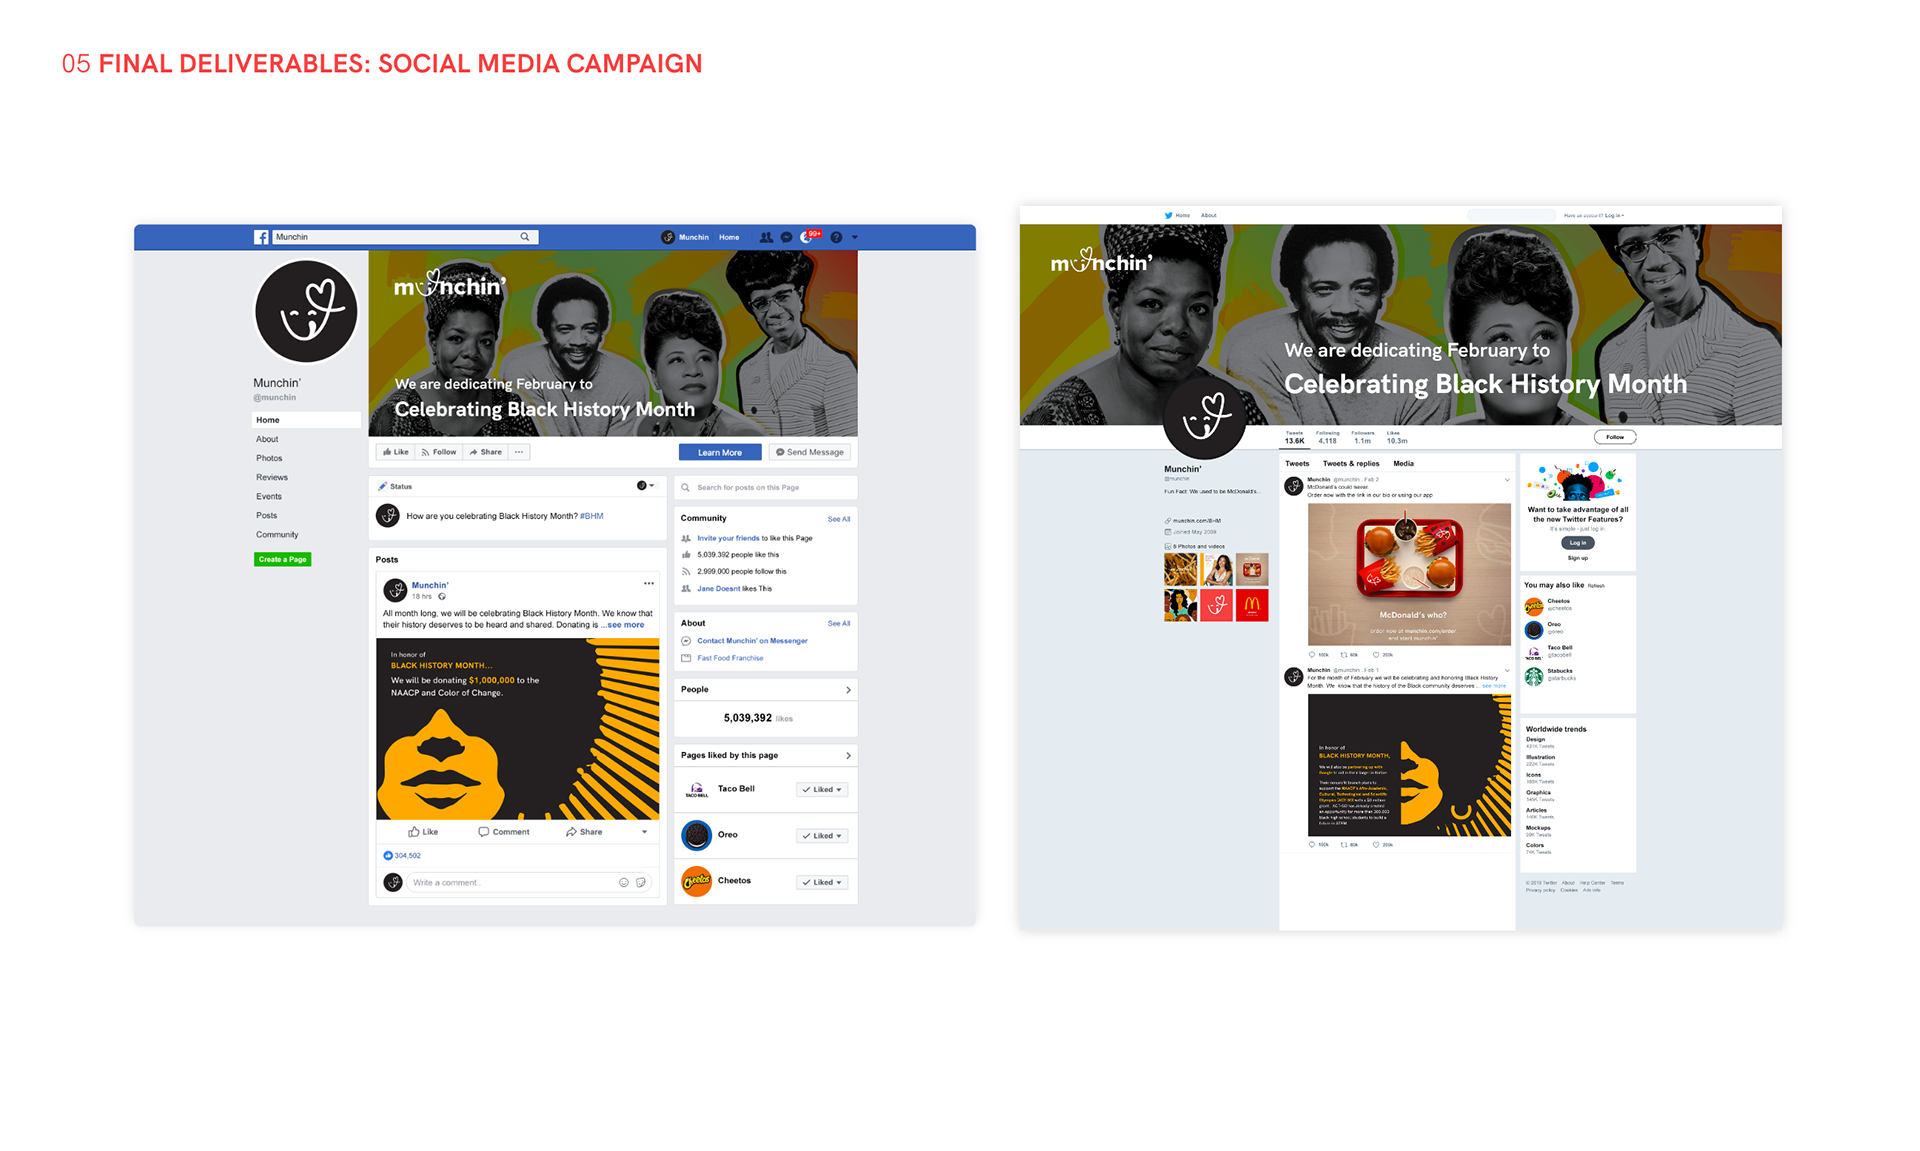Switch to Tweets & replies tab
Image resolution: width=1920 pixels, height=1151 pixels.
[x=1351, y=464]
